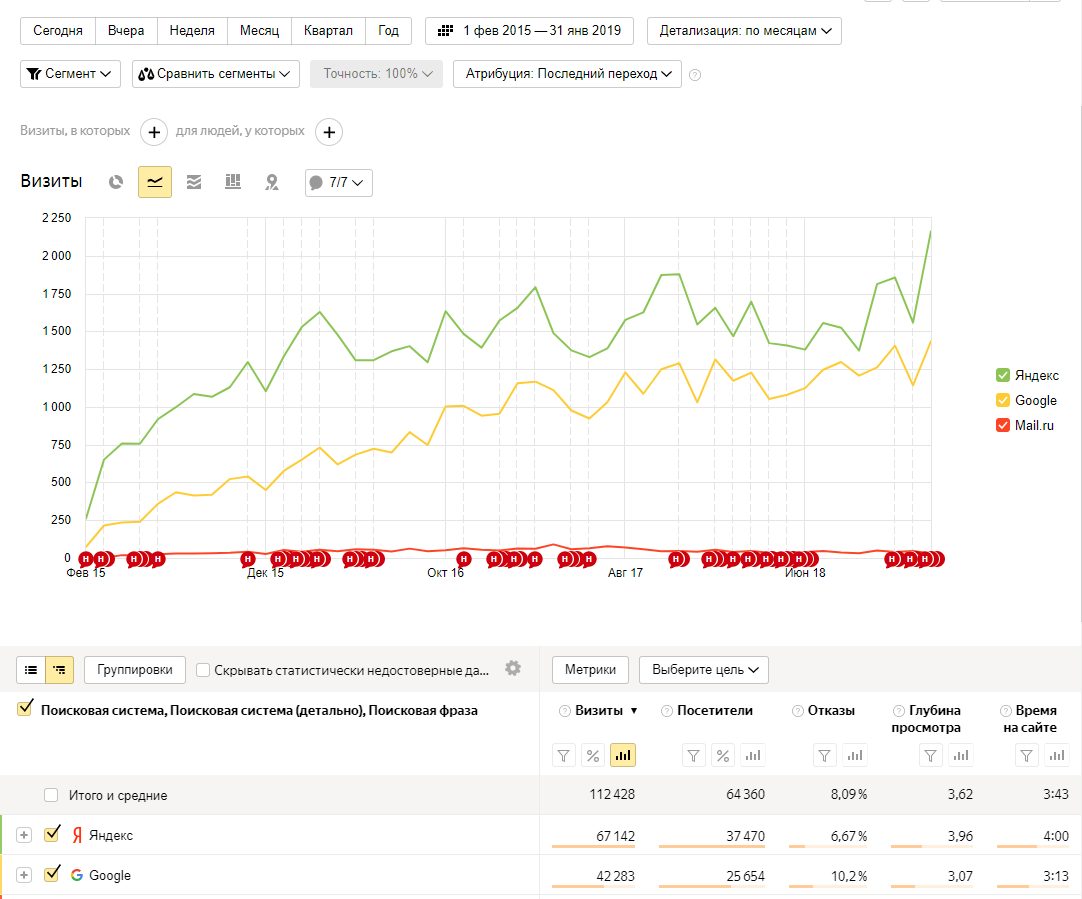Show percent values in Визиты column
The image size is (1082, 899).
(x=593, y=755)
